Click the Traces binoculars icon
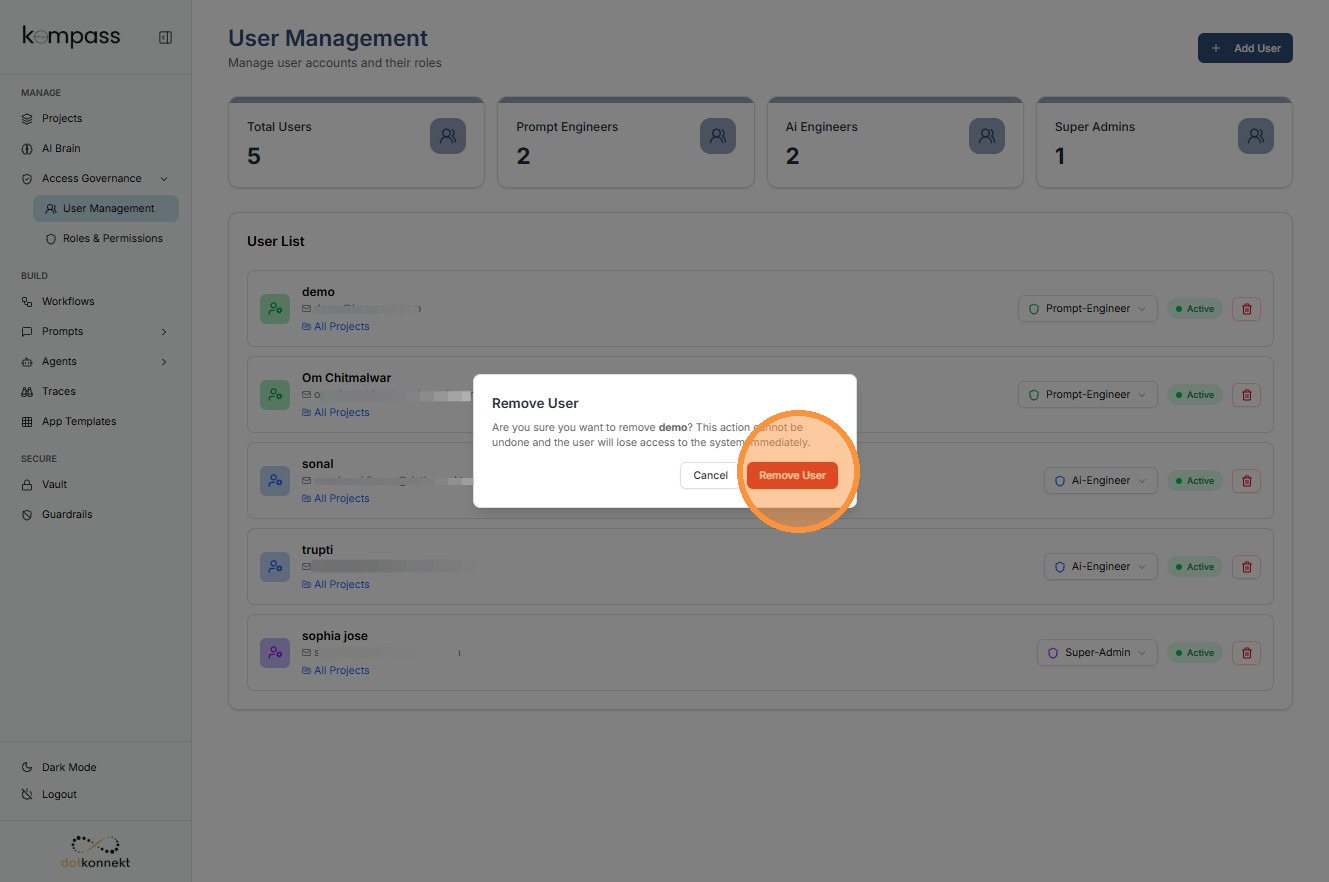The height and width of the screenshot is (882, 1329). tap(27, 391)
